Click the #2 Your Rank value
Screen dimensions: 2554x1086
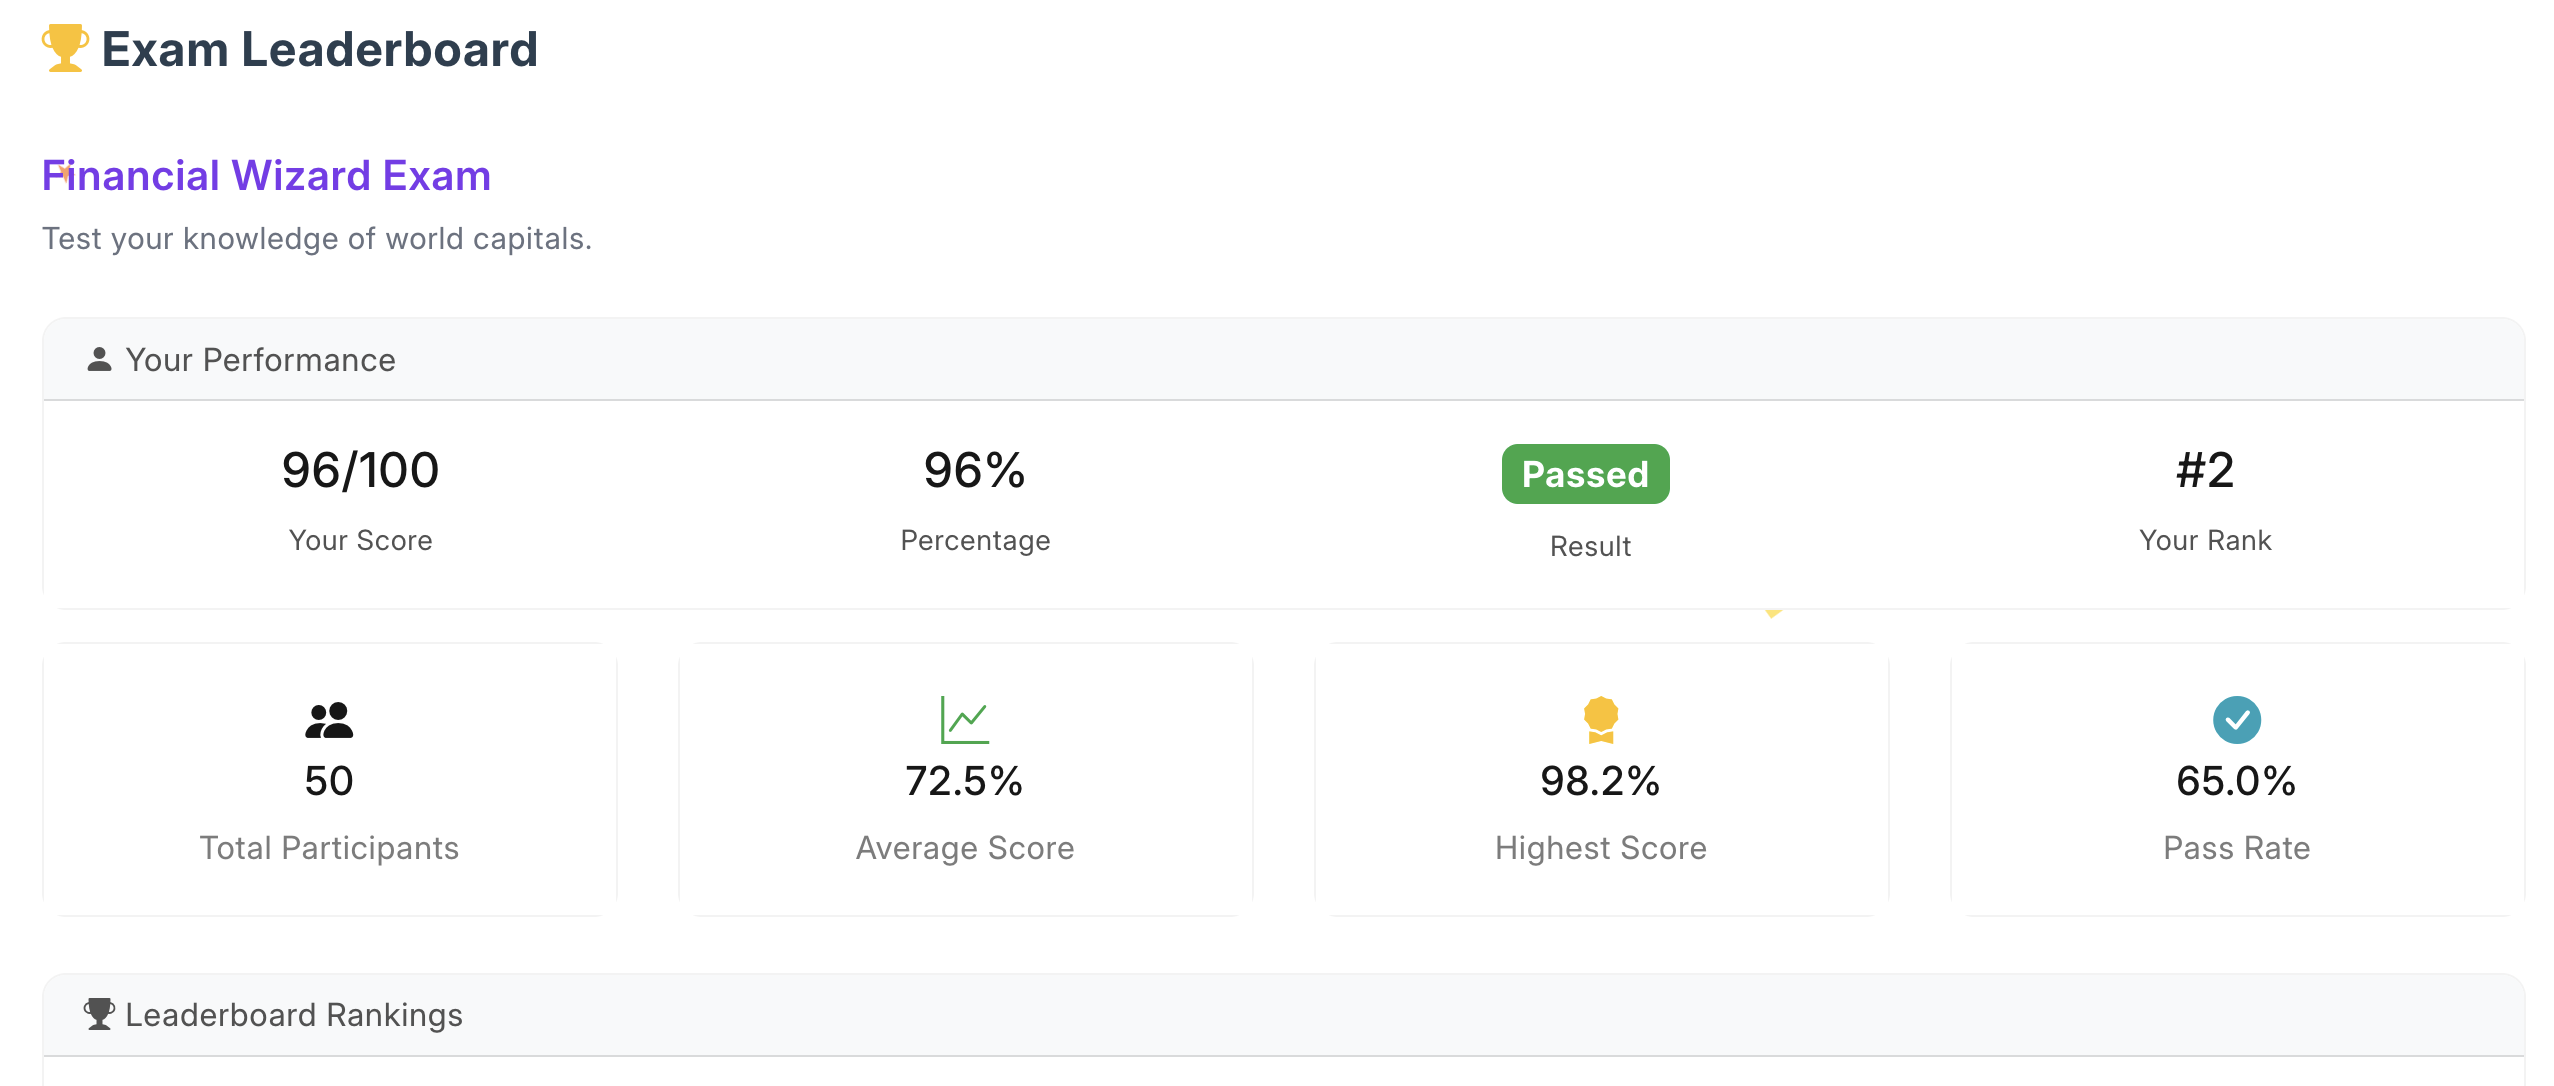pos(2205,470)
